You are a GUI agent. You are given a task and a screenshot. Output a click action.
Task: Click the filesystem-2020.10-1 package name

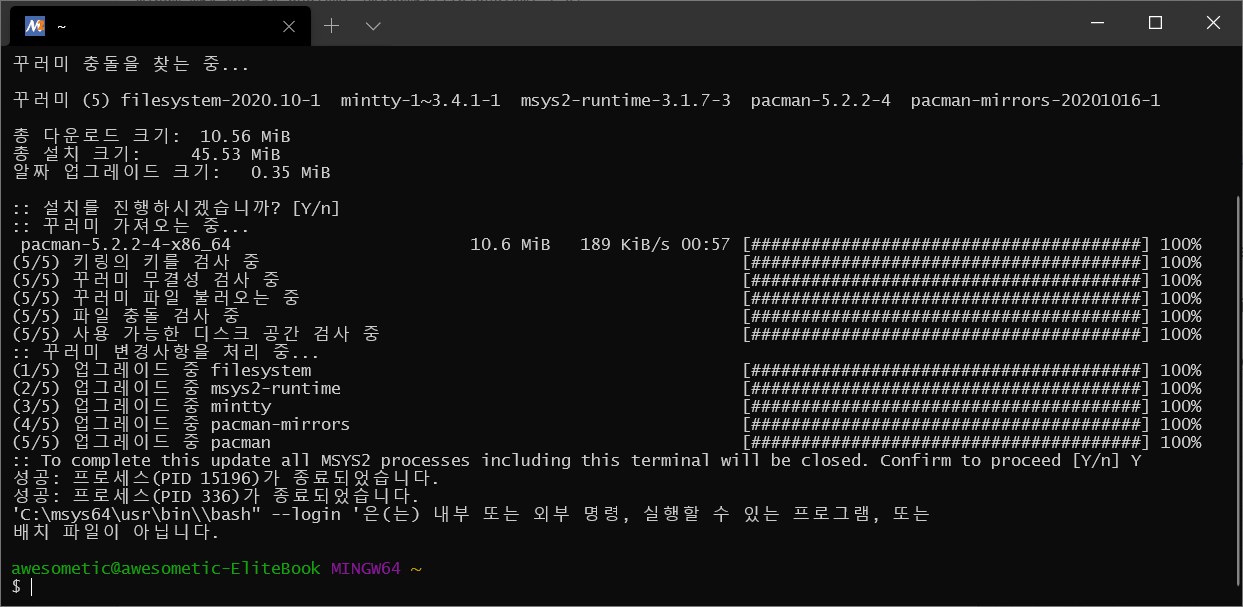click(x=220, y=100)
